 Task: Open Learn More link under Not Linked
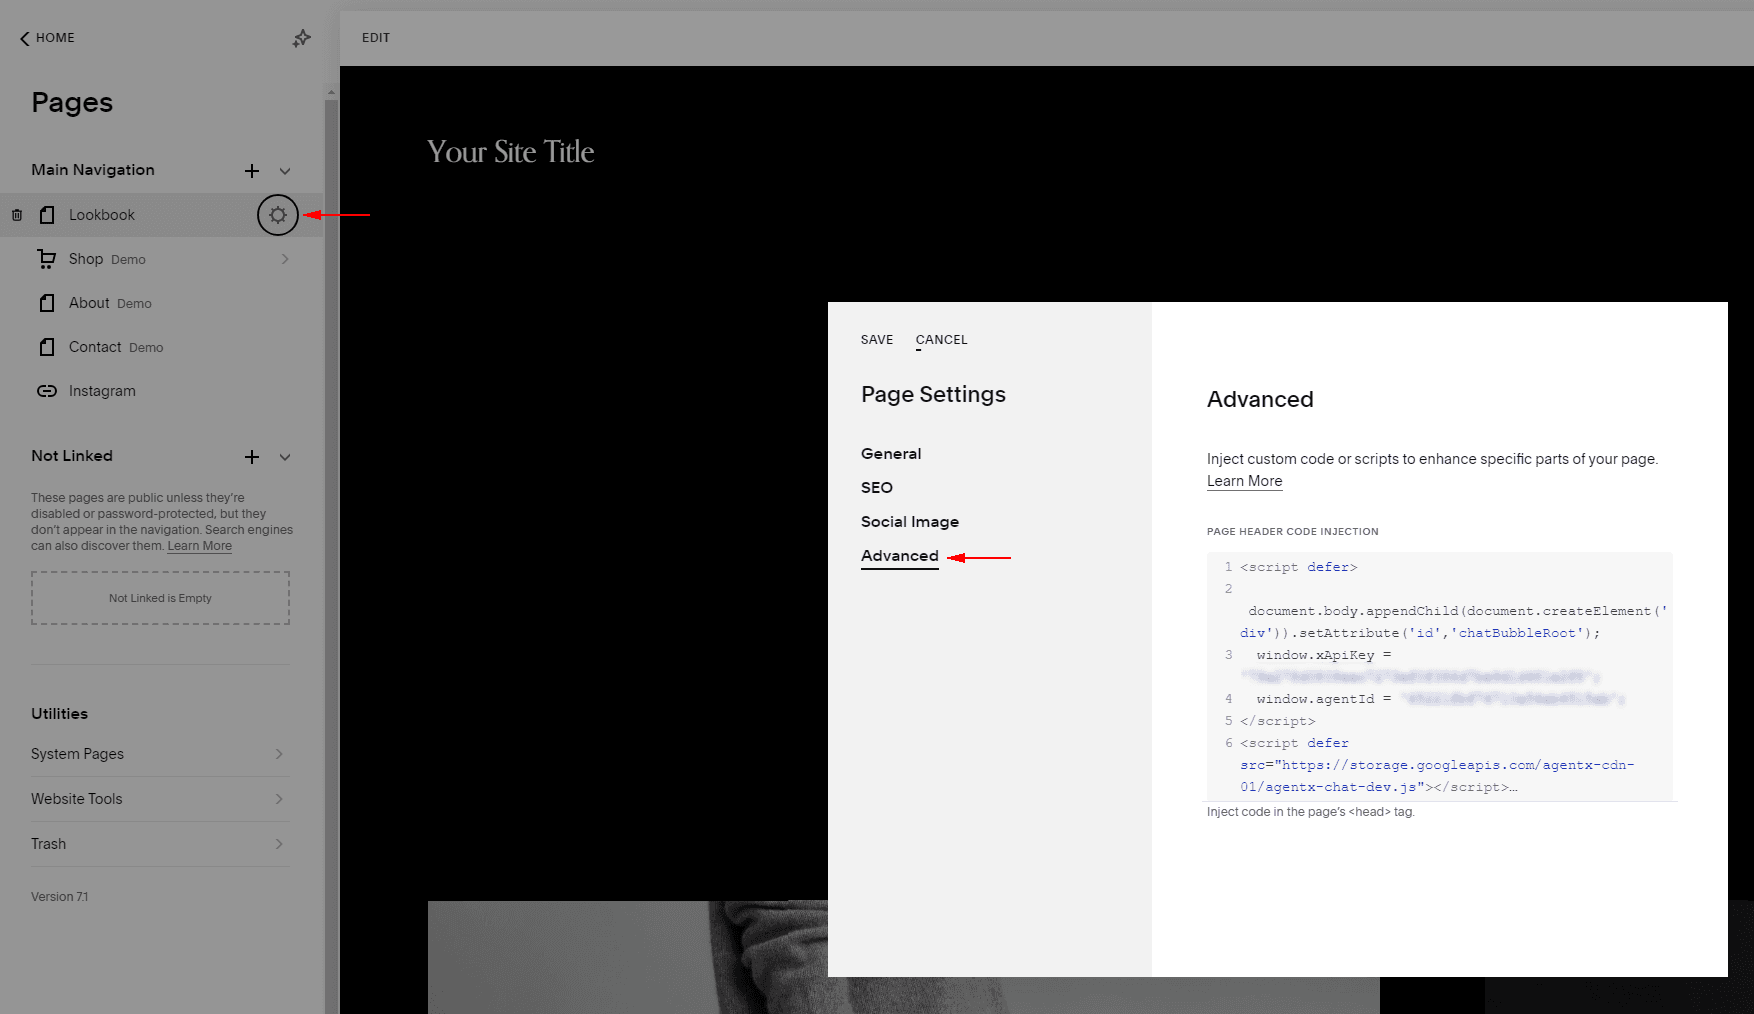199,546
